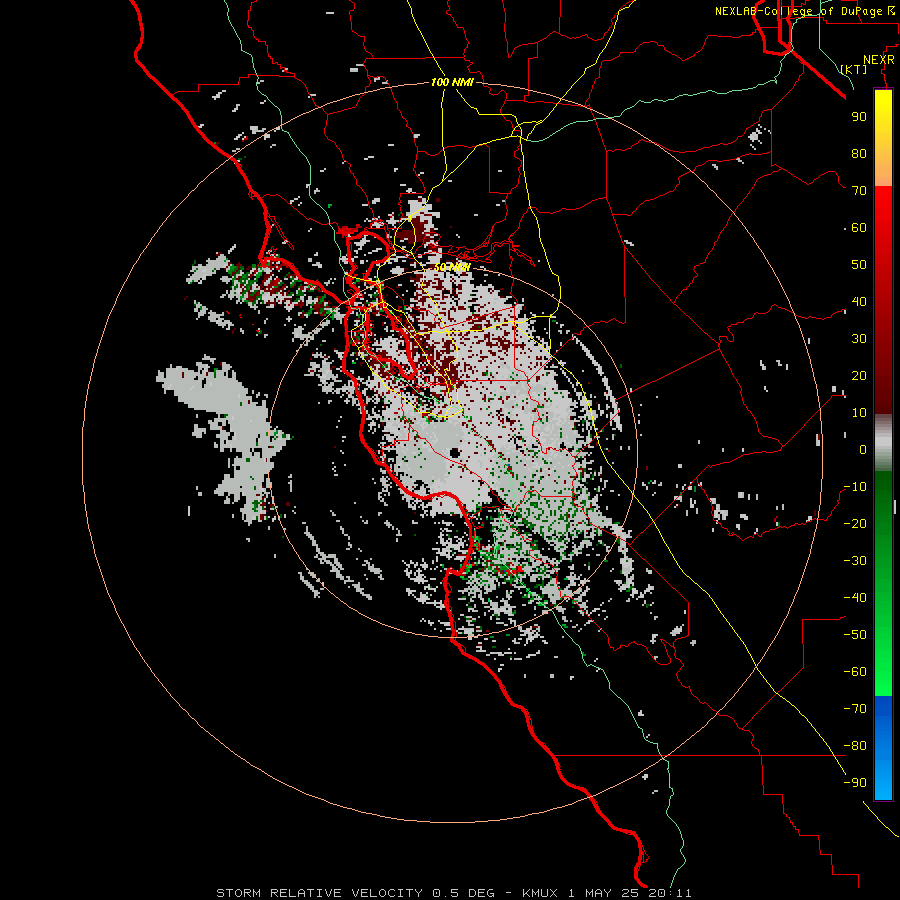Click the -60 value on velocity scale
This screenshot has width=900, height=900.
(855, 672)
